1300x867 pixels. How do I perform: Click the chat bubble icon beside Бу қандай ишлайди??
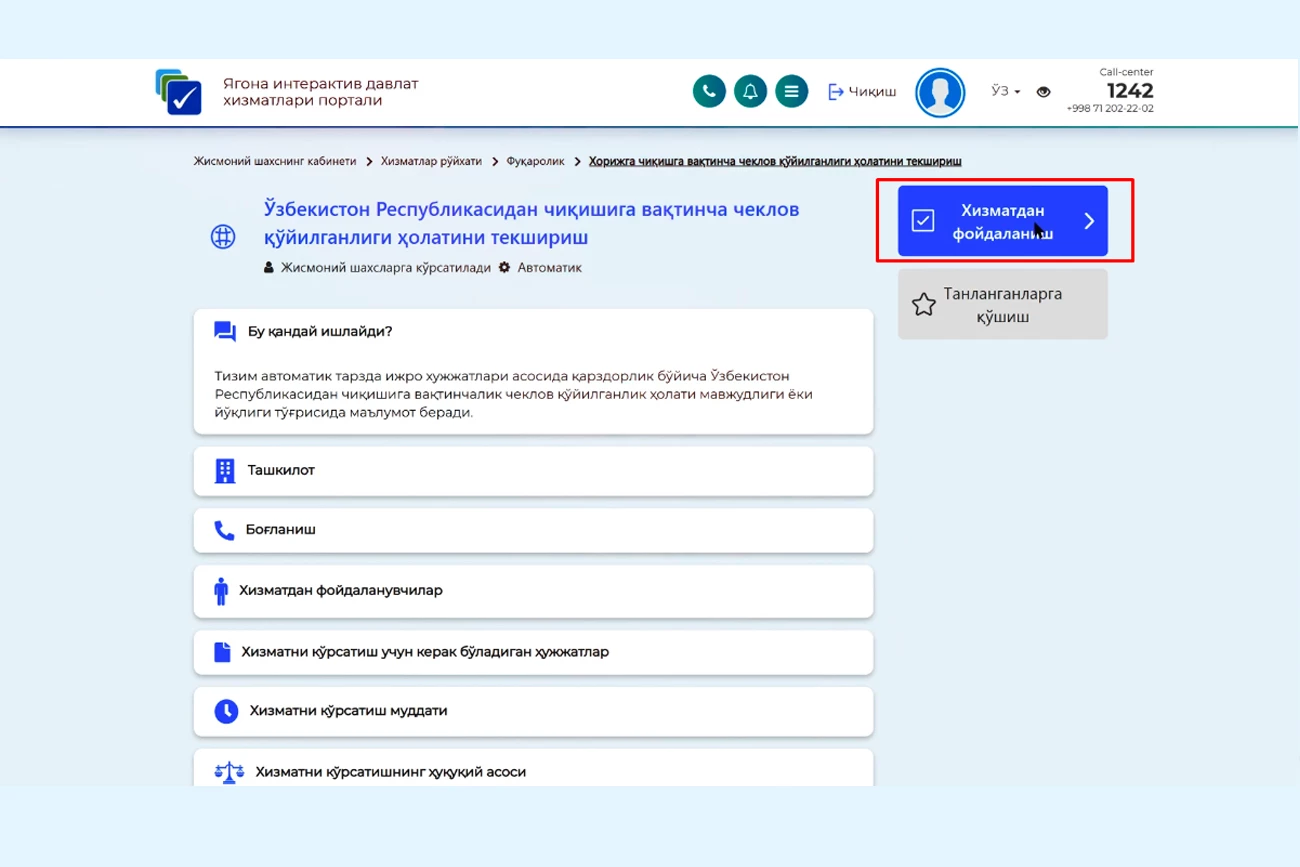point(225,331)
